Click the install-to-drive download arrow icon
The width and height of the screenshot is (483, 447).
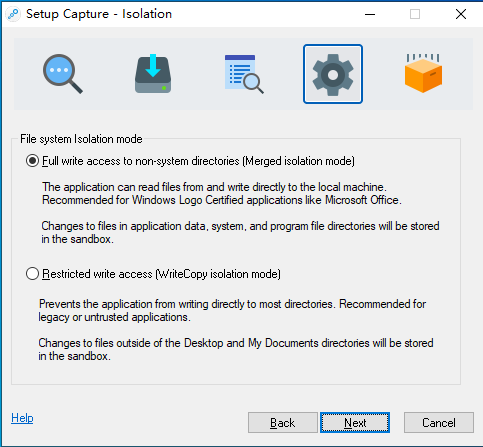coord(153,74)
